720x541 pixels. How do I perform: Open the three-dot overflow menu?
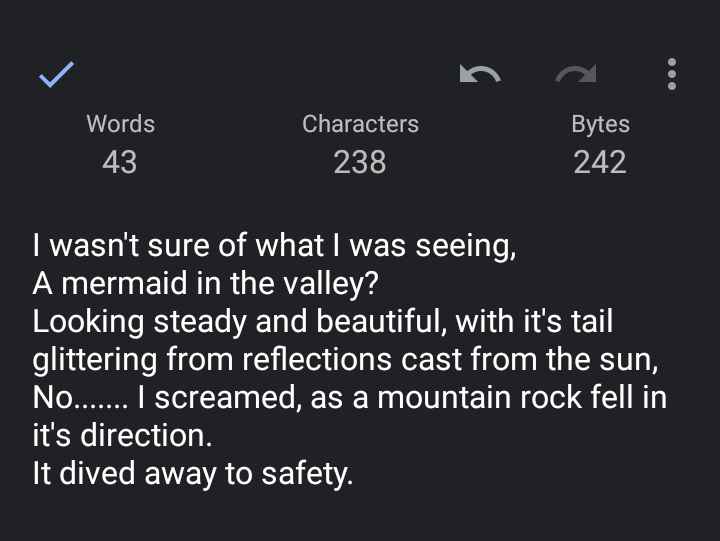672,74
